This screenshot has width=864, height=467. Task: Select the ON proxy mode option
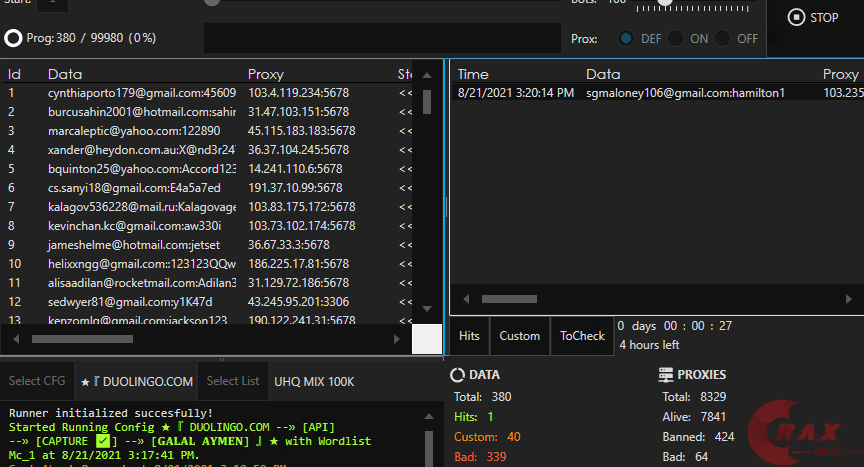[677, 39]
